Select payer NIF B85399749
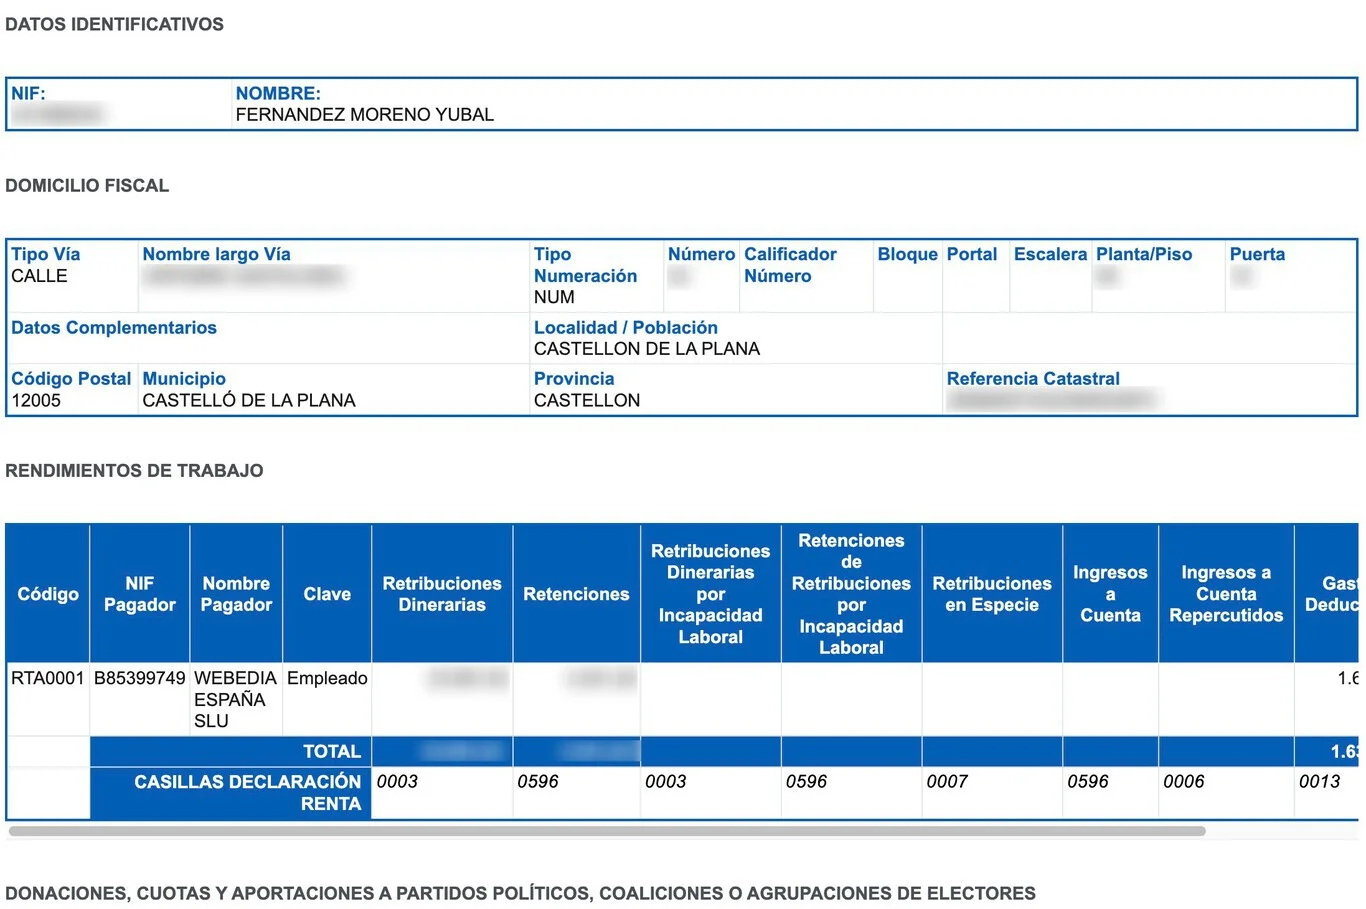 [140, 678]
